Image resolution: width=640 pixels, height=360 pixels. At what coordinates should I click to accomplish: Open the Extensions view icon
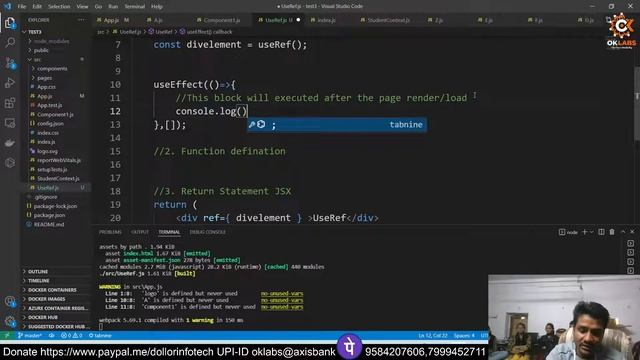point(10,103)
